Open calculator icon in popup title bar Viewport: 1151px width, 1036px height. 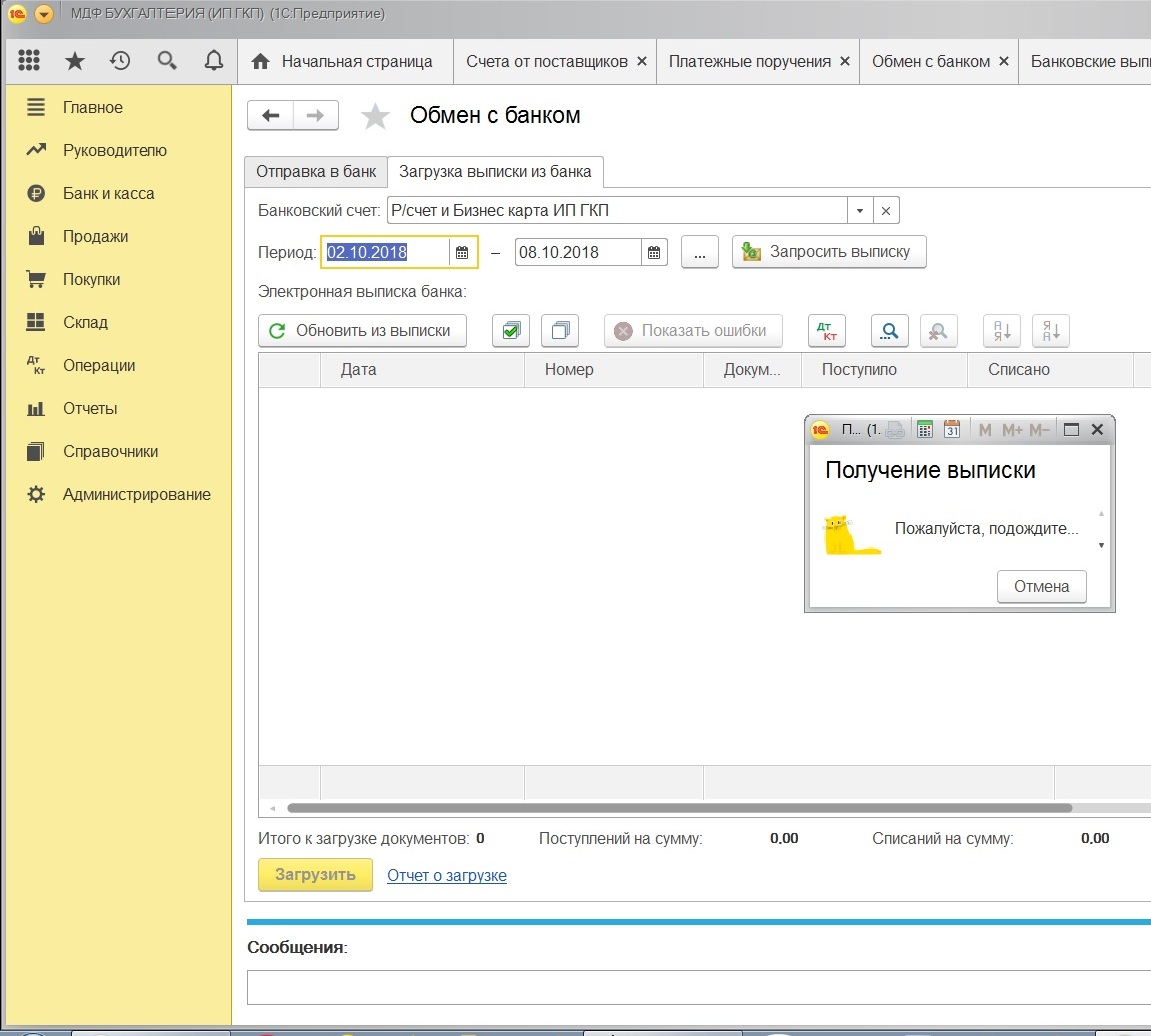[x=925, y=429]
